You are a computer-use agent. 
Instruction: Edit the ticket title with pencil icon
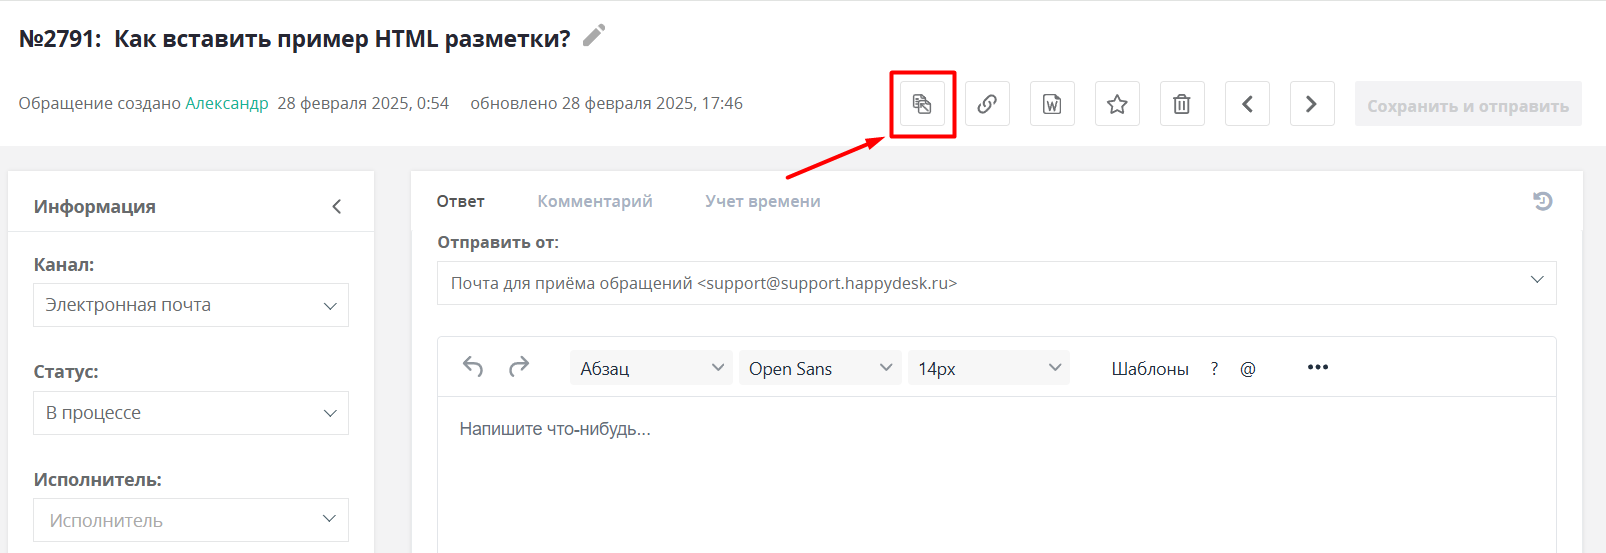pyautogui.click(x=594, y=36)
